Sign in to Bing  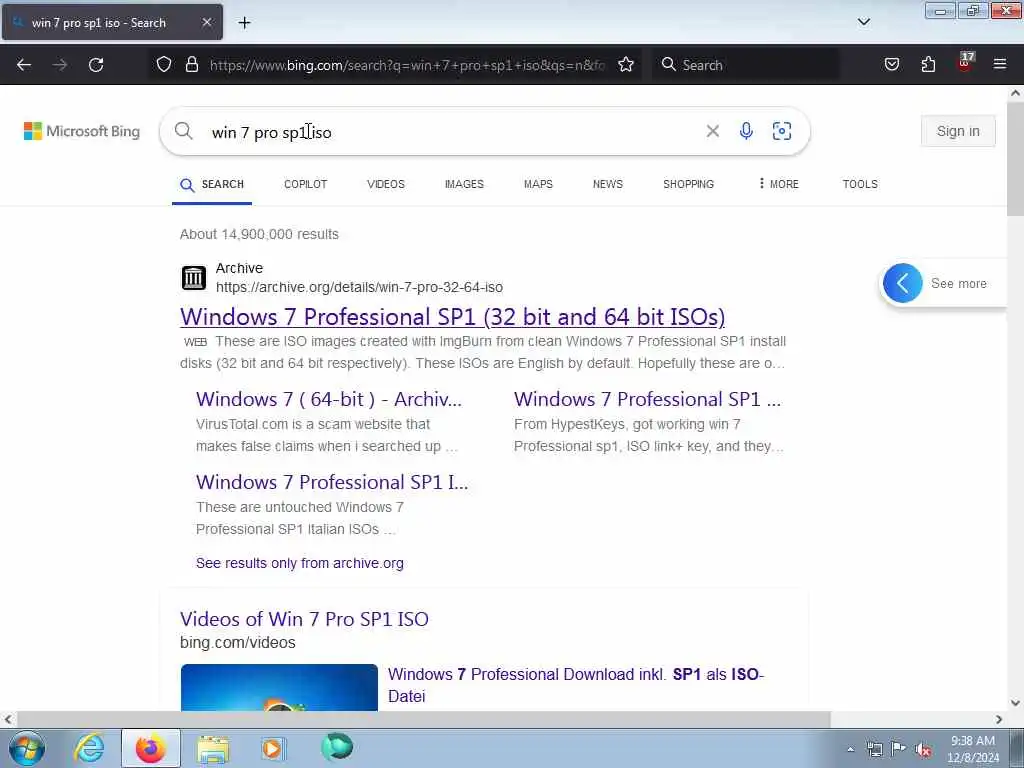coord(958,131)
